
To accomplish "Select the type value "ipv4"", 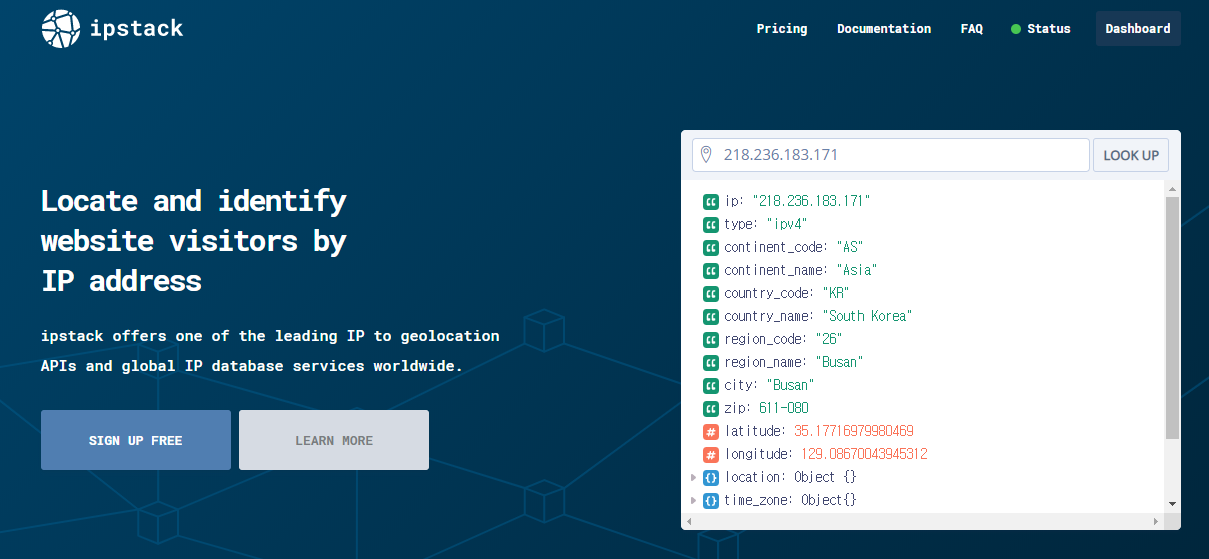I will click(786, 224).
